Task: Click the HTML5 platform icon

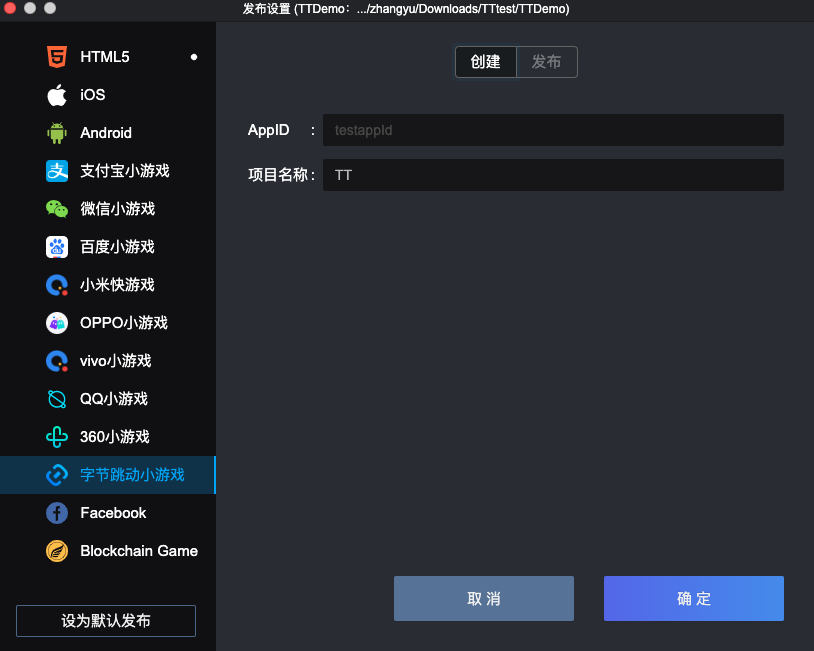Action: coord(57,57)
